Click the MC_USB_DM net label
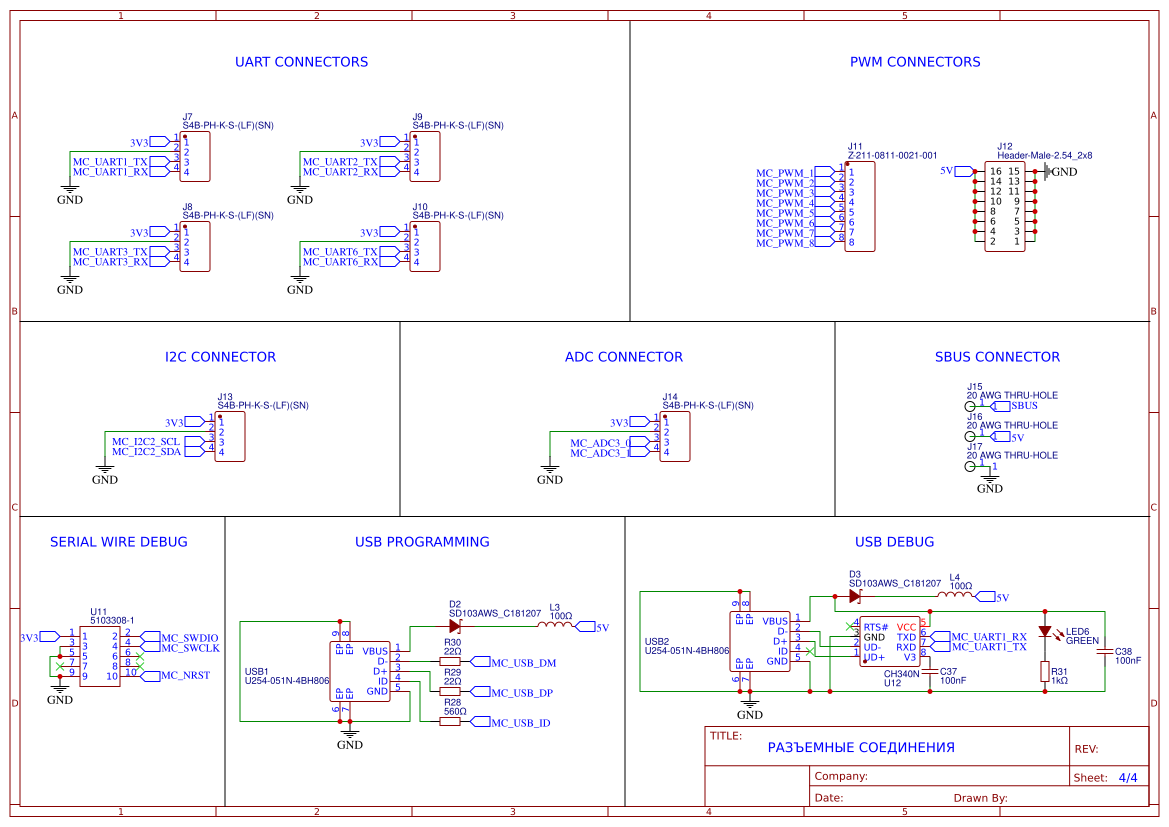Viewport: 1169px width, 827px height. coord(522,661)
